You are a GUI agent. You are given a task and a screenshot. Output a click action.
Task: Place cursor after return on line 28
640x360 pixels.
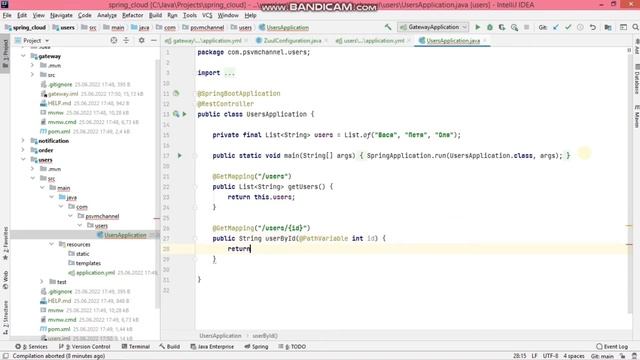251,249
